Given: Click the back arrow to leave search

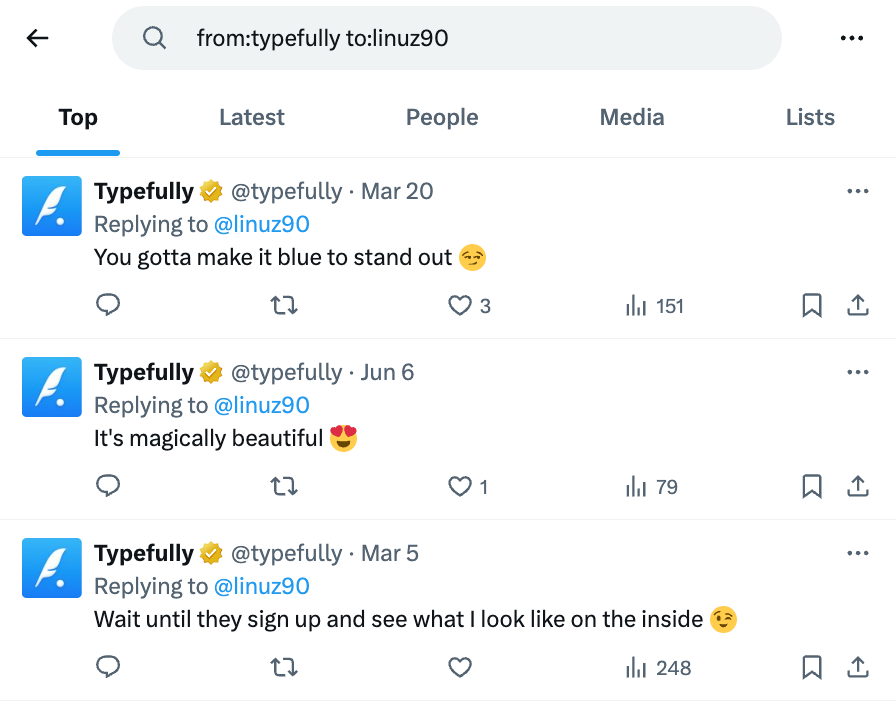Looking at the screenshot, I should click(37, 38).
